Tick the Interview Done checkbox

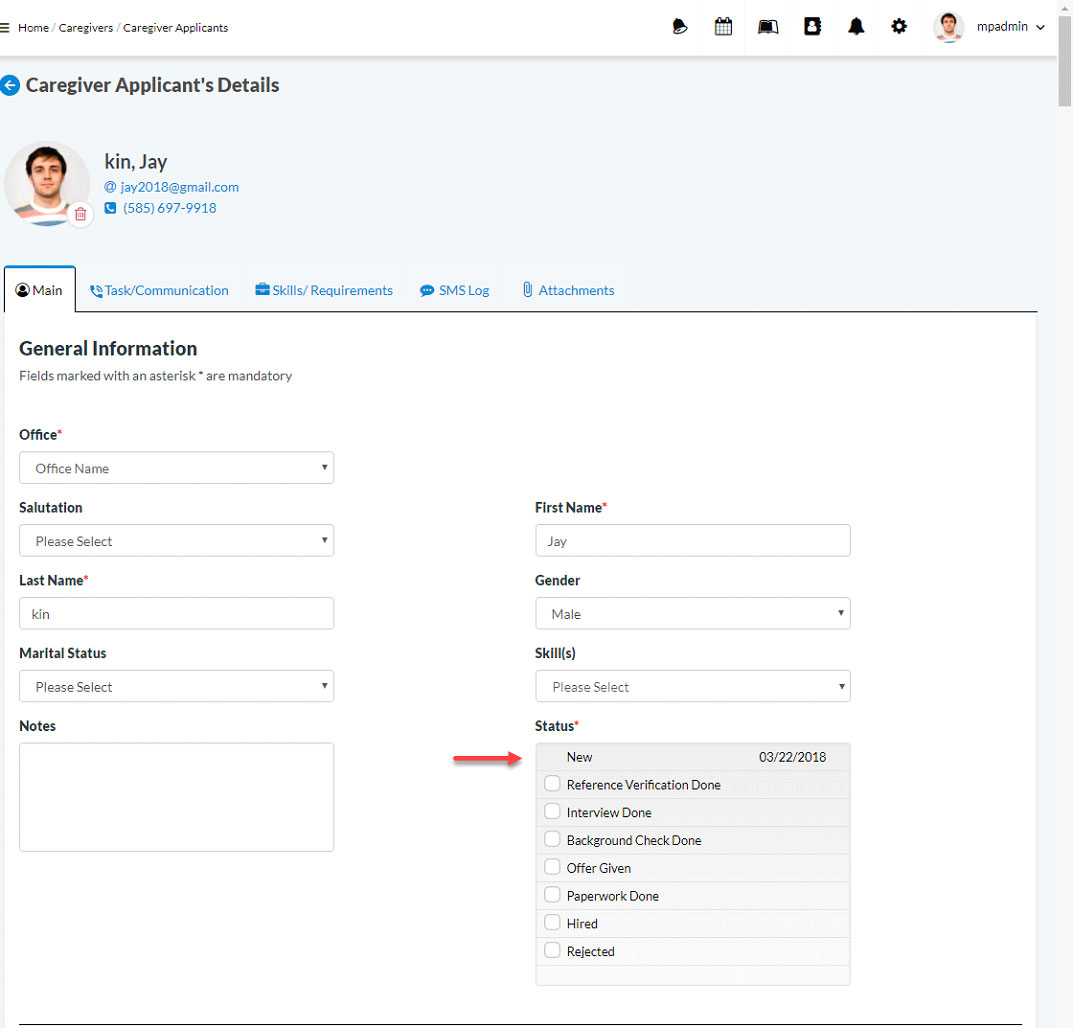(x=552, y=812)
